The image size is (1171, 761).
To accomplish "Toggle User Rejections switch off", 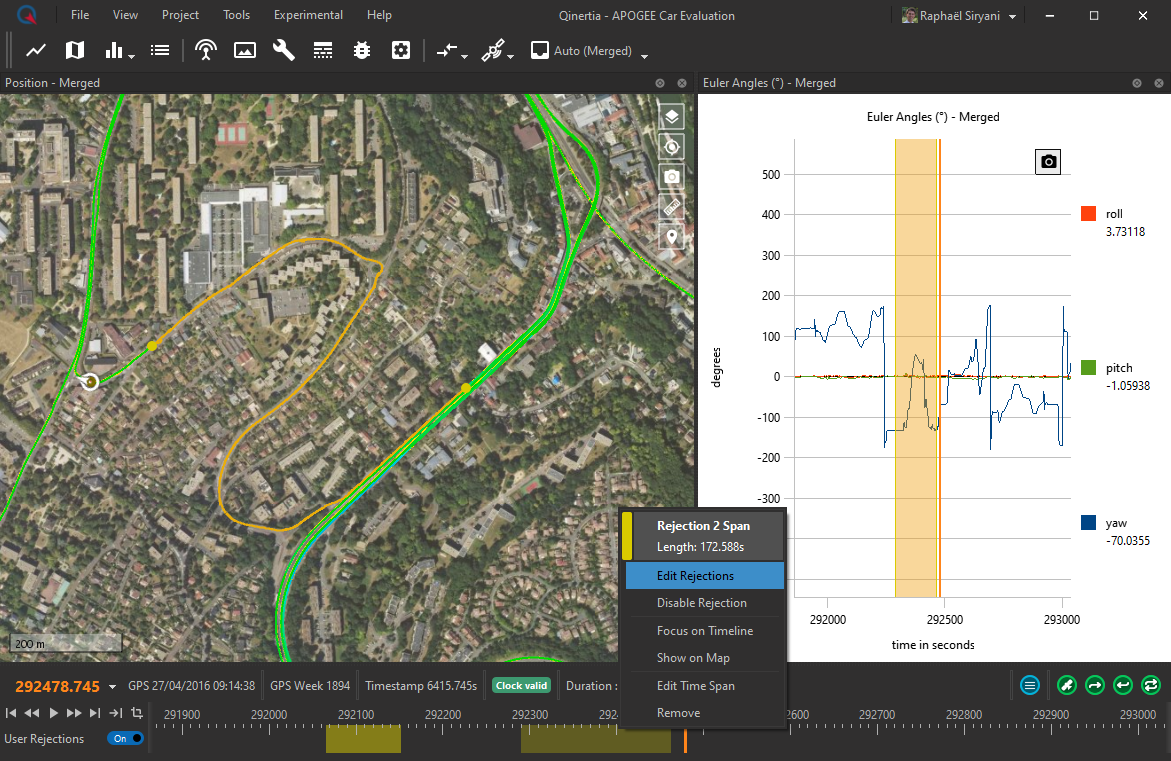I will point(125,738).
